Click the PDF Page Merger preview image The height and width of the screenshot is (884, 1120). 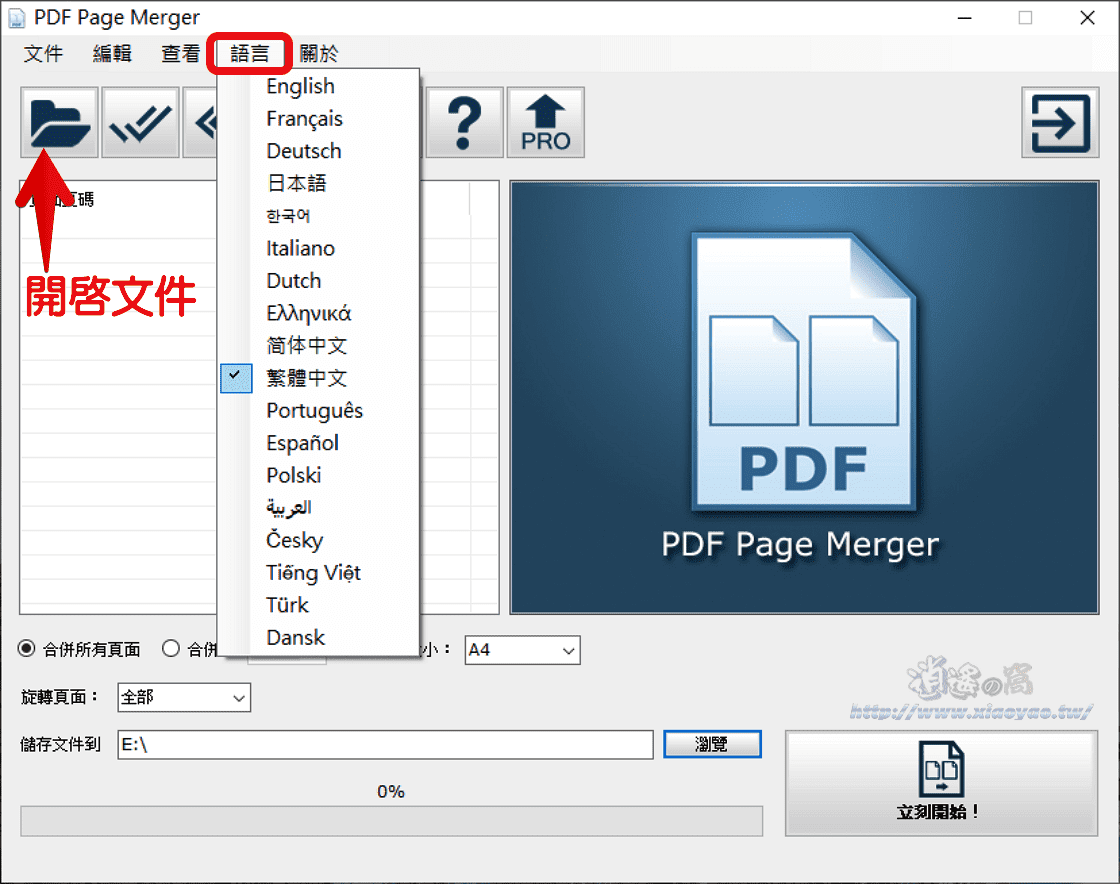804,397
